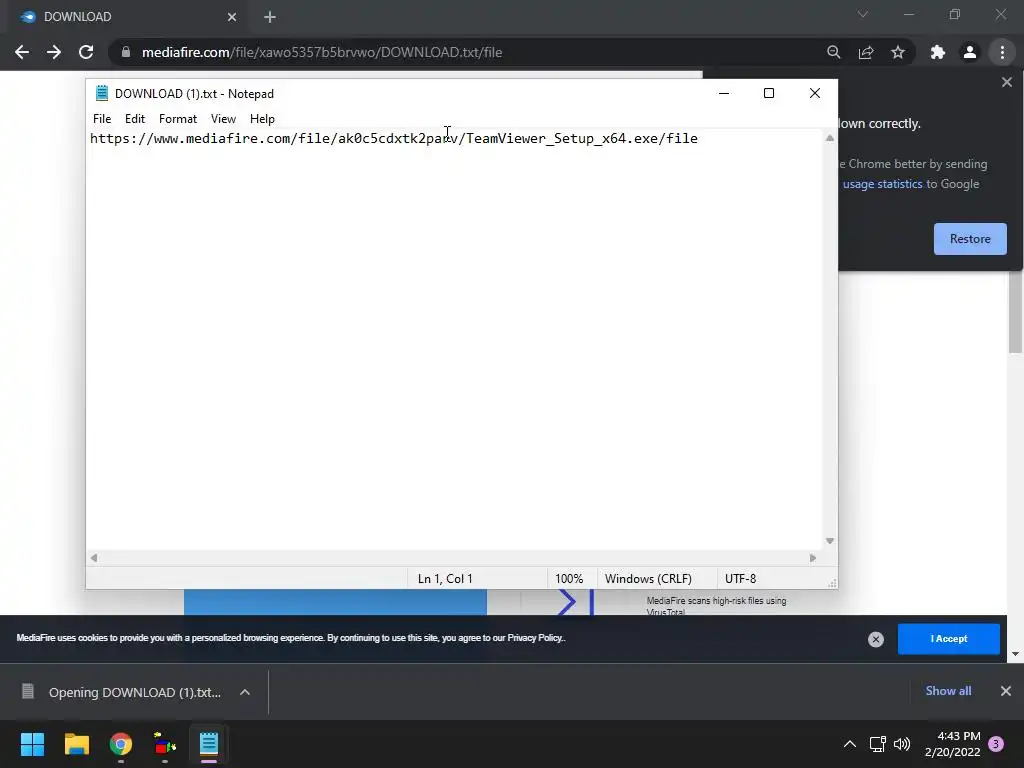
Task: Expand download item options chevron
Action: [x=245, y=692]
